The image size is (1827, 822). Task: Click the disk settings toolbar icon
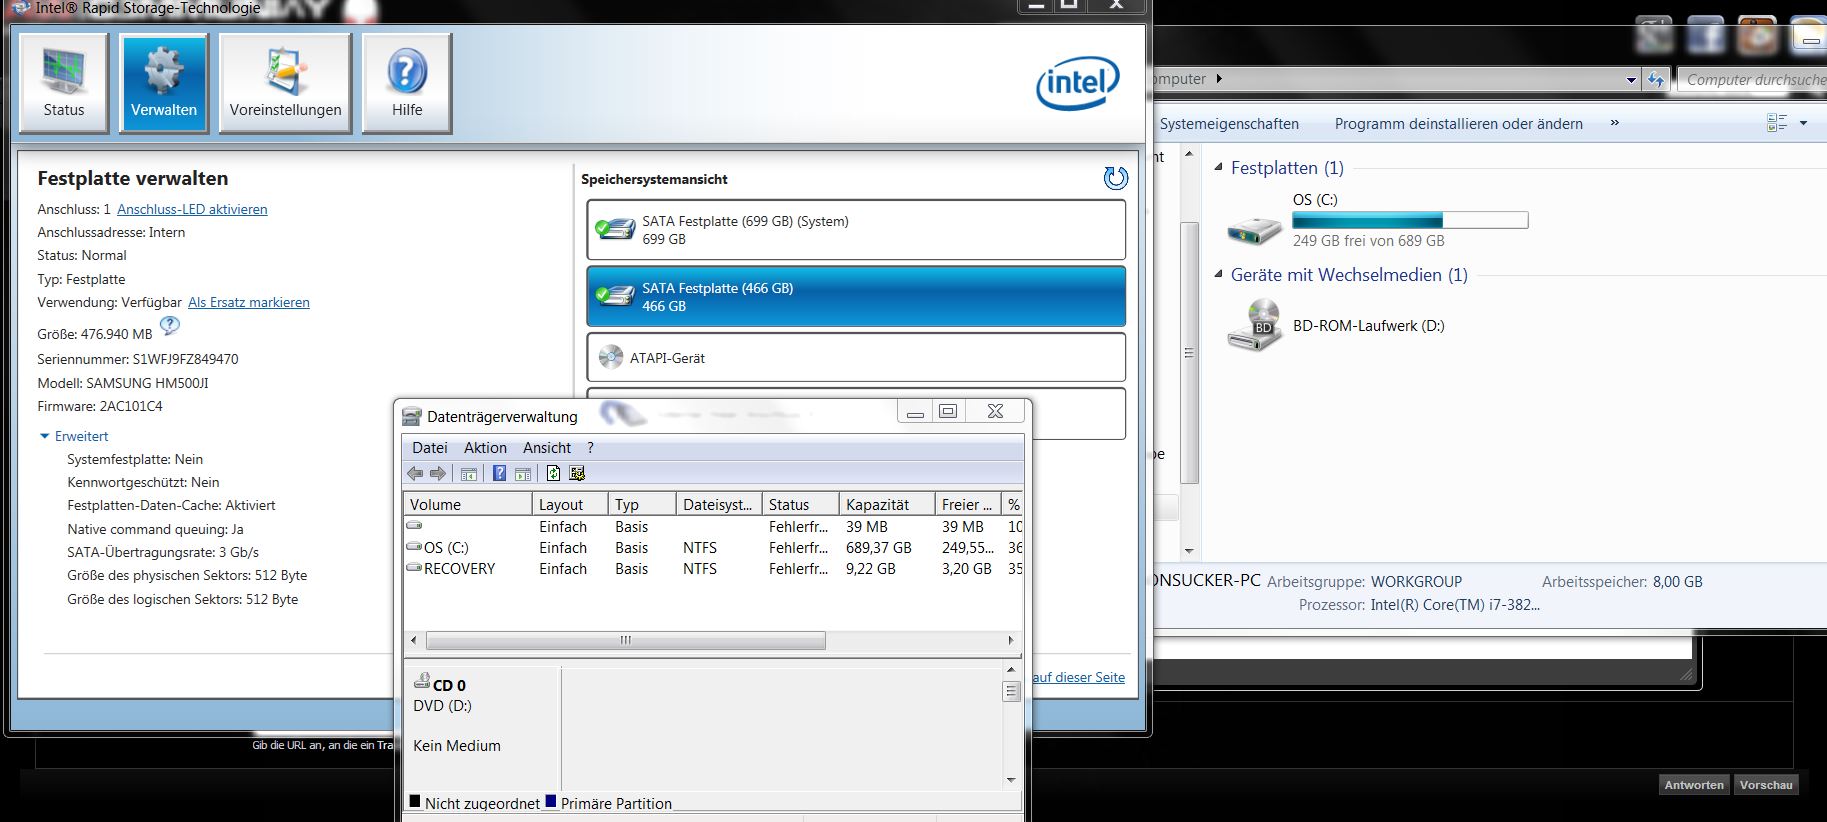coord(577,474)
